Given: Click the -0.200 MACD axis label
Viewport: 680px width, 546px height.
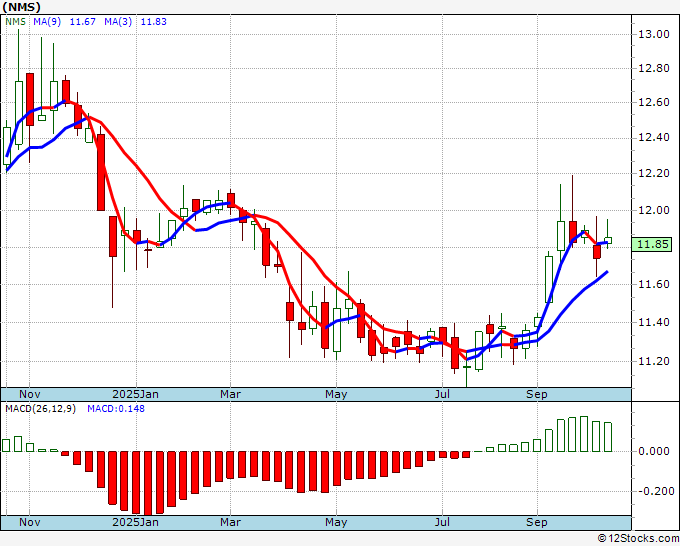Looking at the screenshot, I should coord(656,491).
